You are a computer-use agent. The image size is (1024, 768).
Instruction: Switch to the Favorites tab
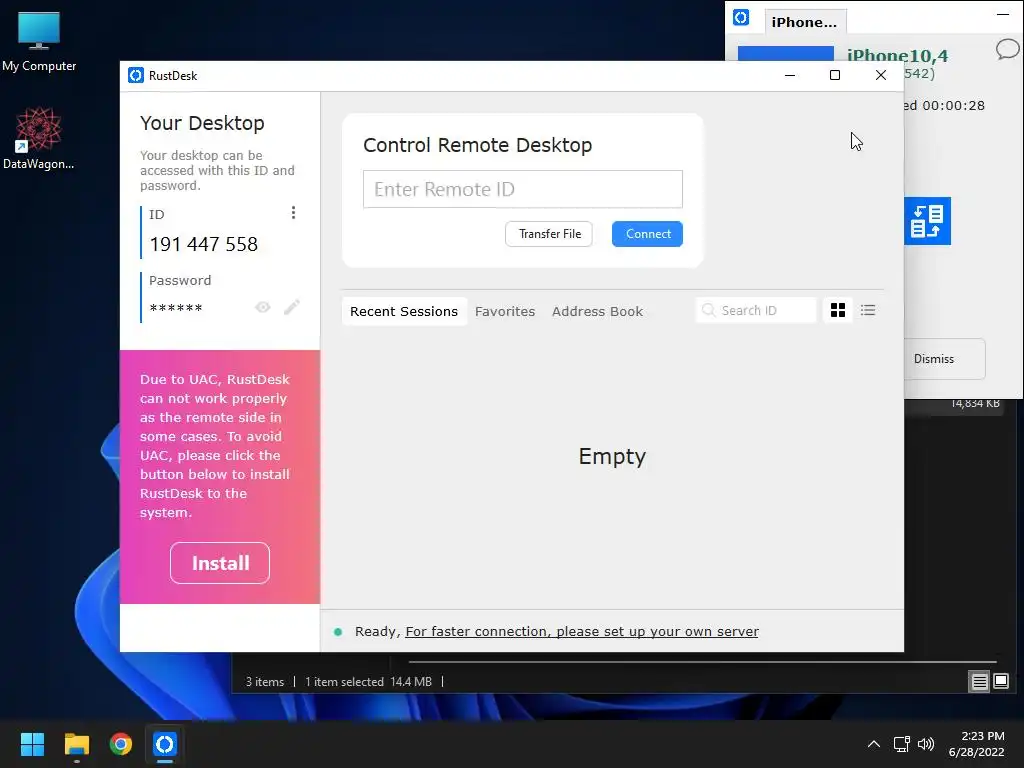505,312
